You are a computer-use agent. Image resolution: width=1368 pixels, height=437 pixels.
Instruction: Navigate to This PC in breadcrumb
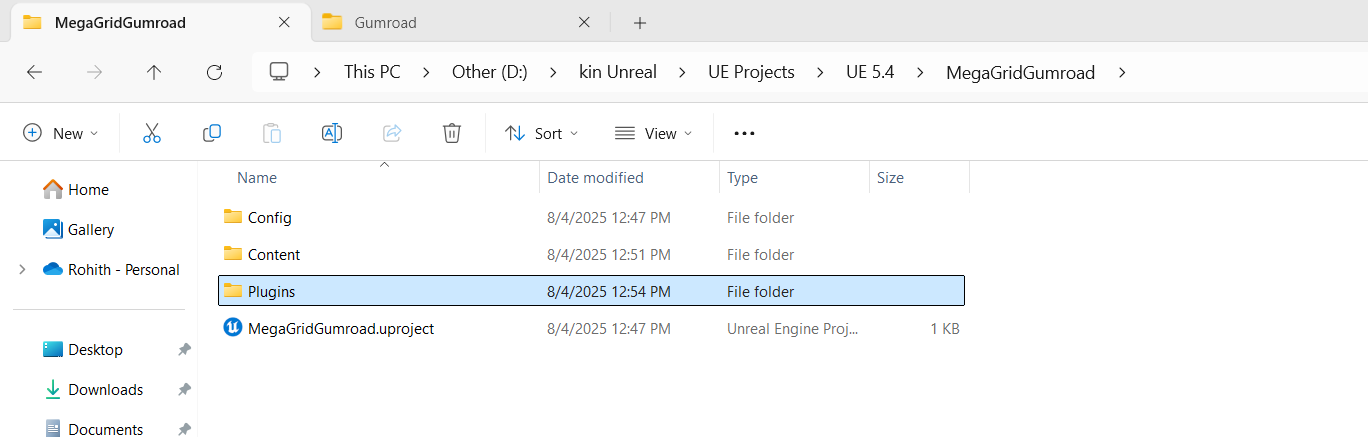(372, 72)
